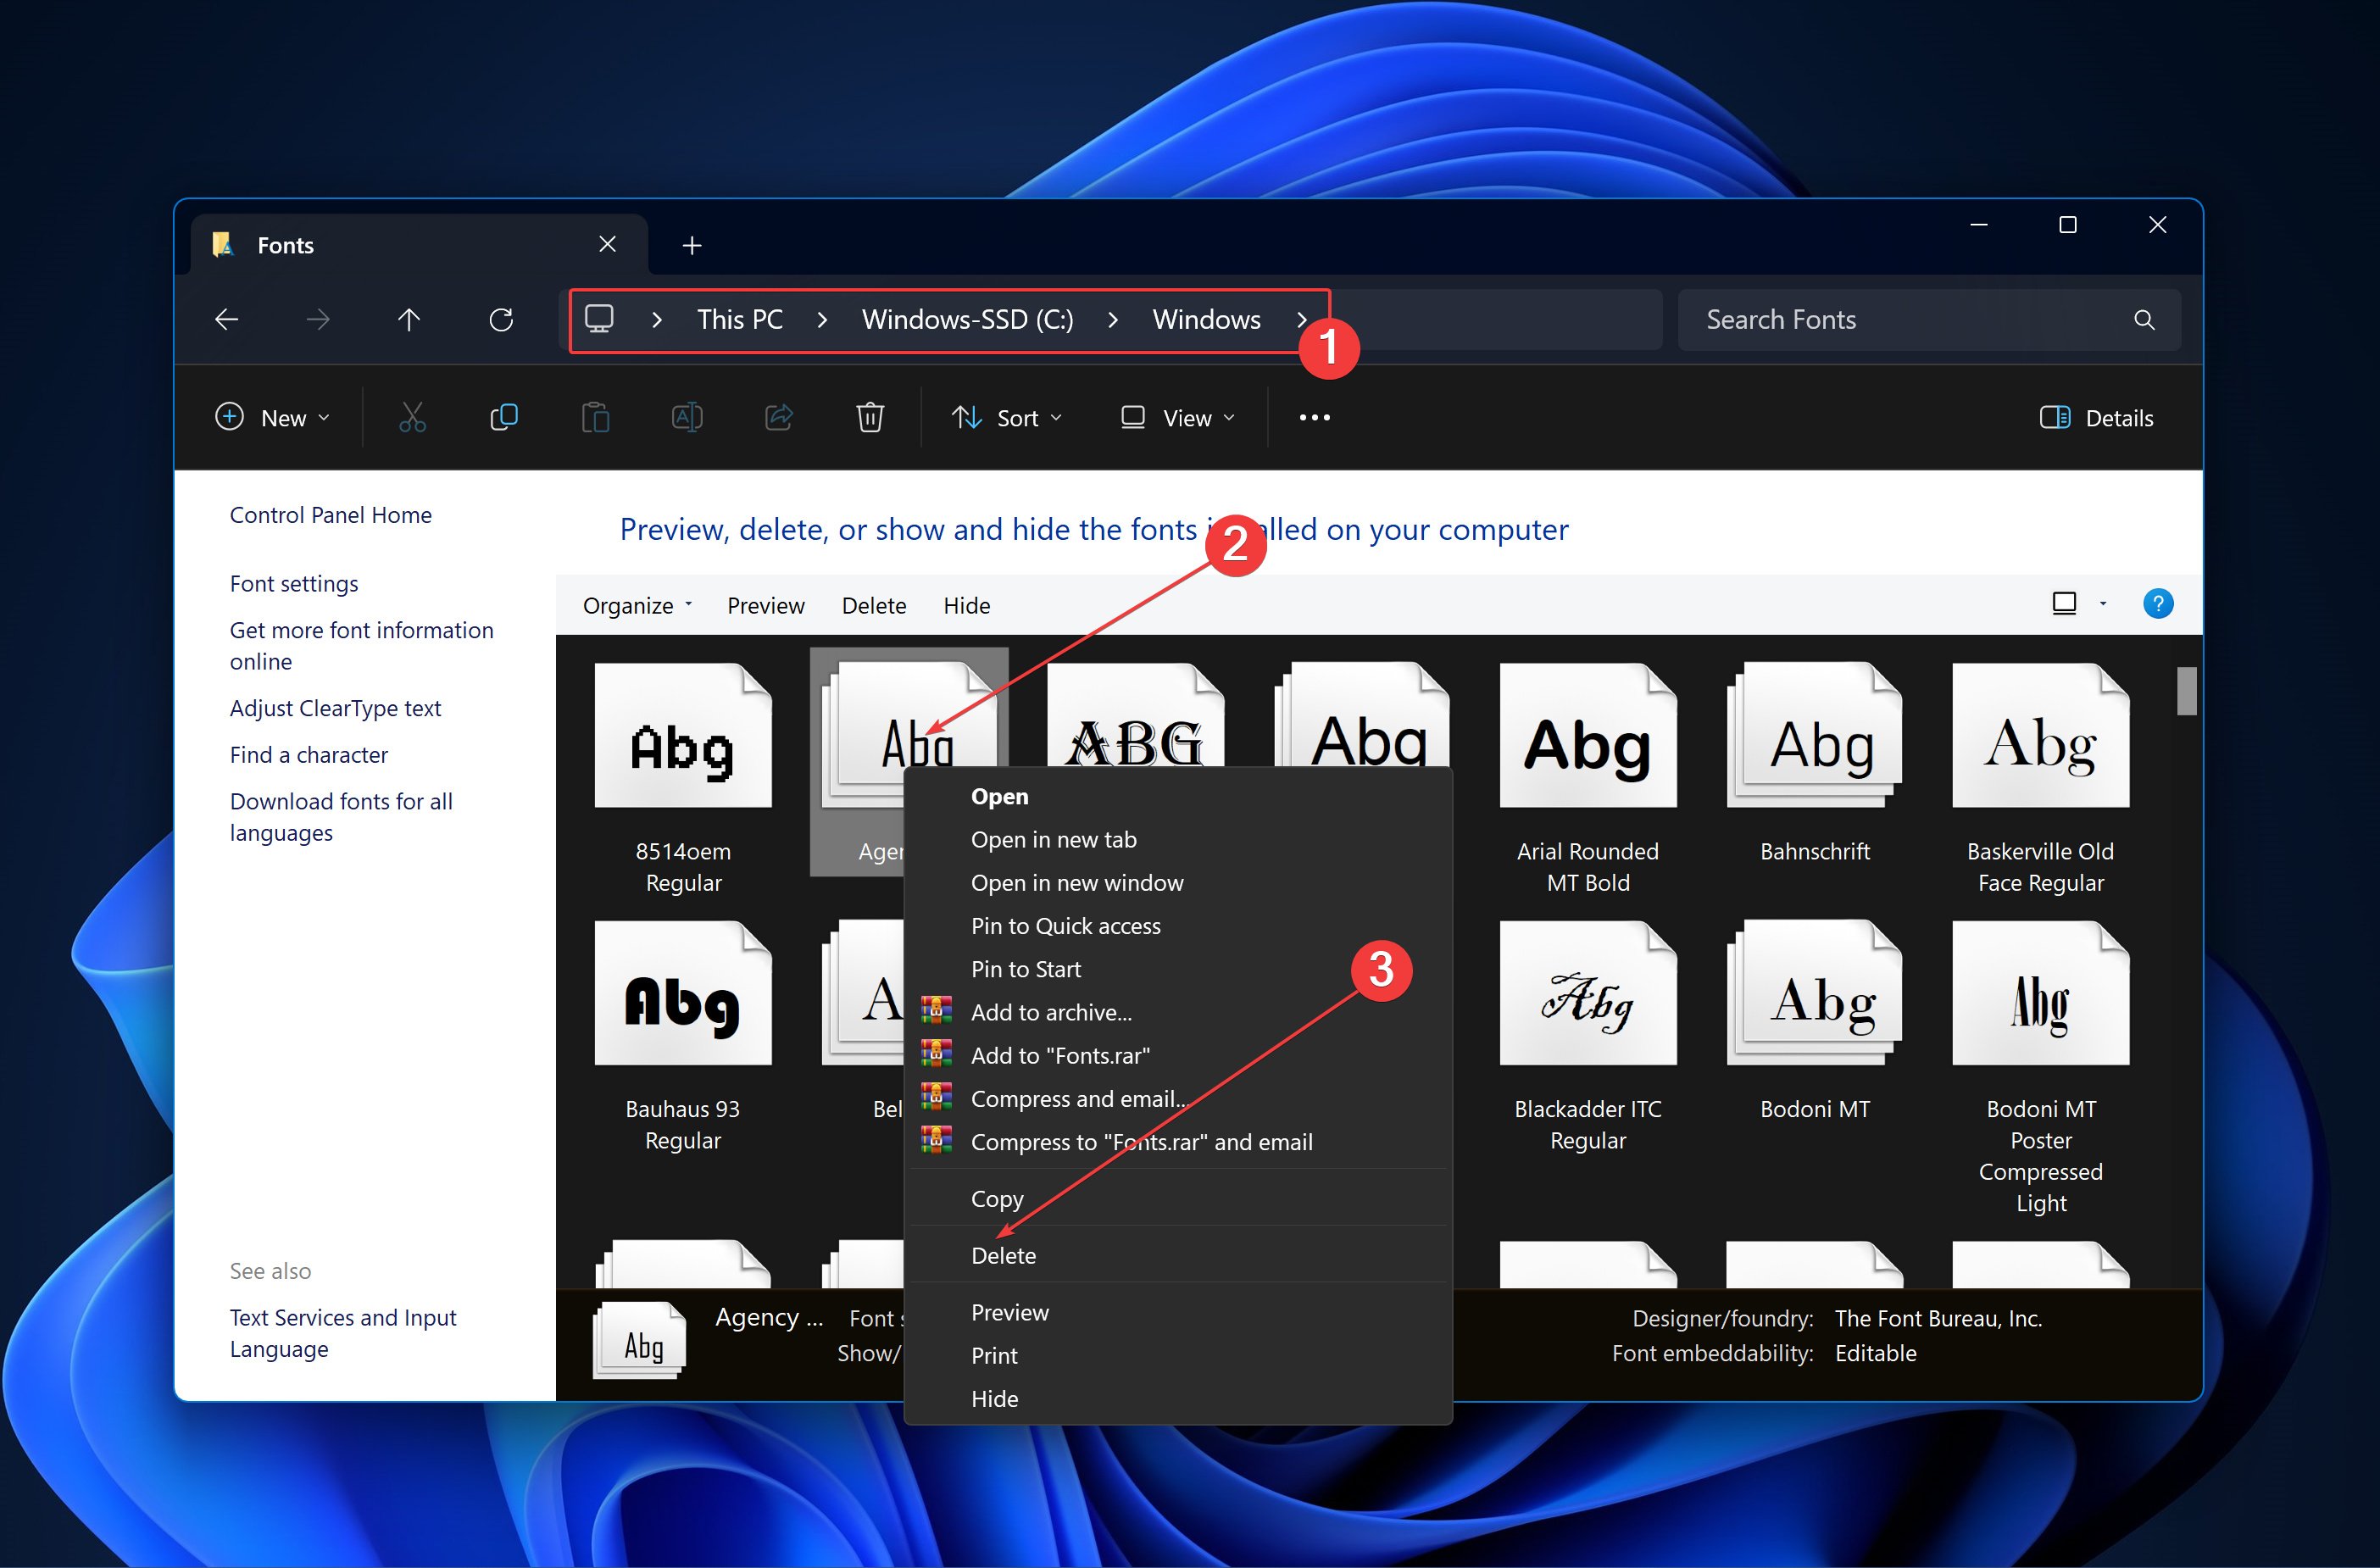Choose Add to "Fonts.rar" option
2380x1568 pixels.
pyautogui.click(x=1178, y=1055)
